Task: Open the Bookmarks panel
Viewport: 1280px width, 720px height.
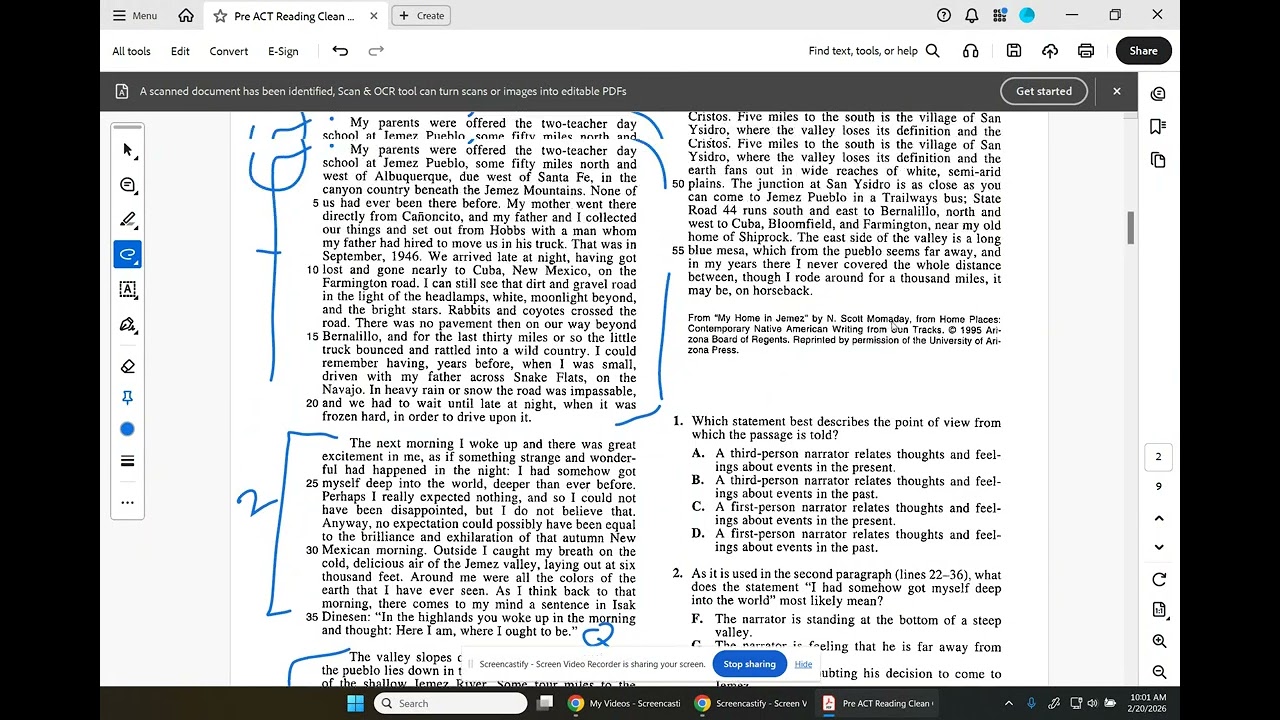Action: point(1158,126)
